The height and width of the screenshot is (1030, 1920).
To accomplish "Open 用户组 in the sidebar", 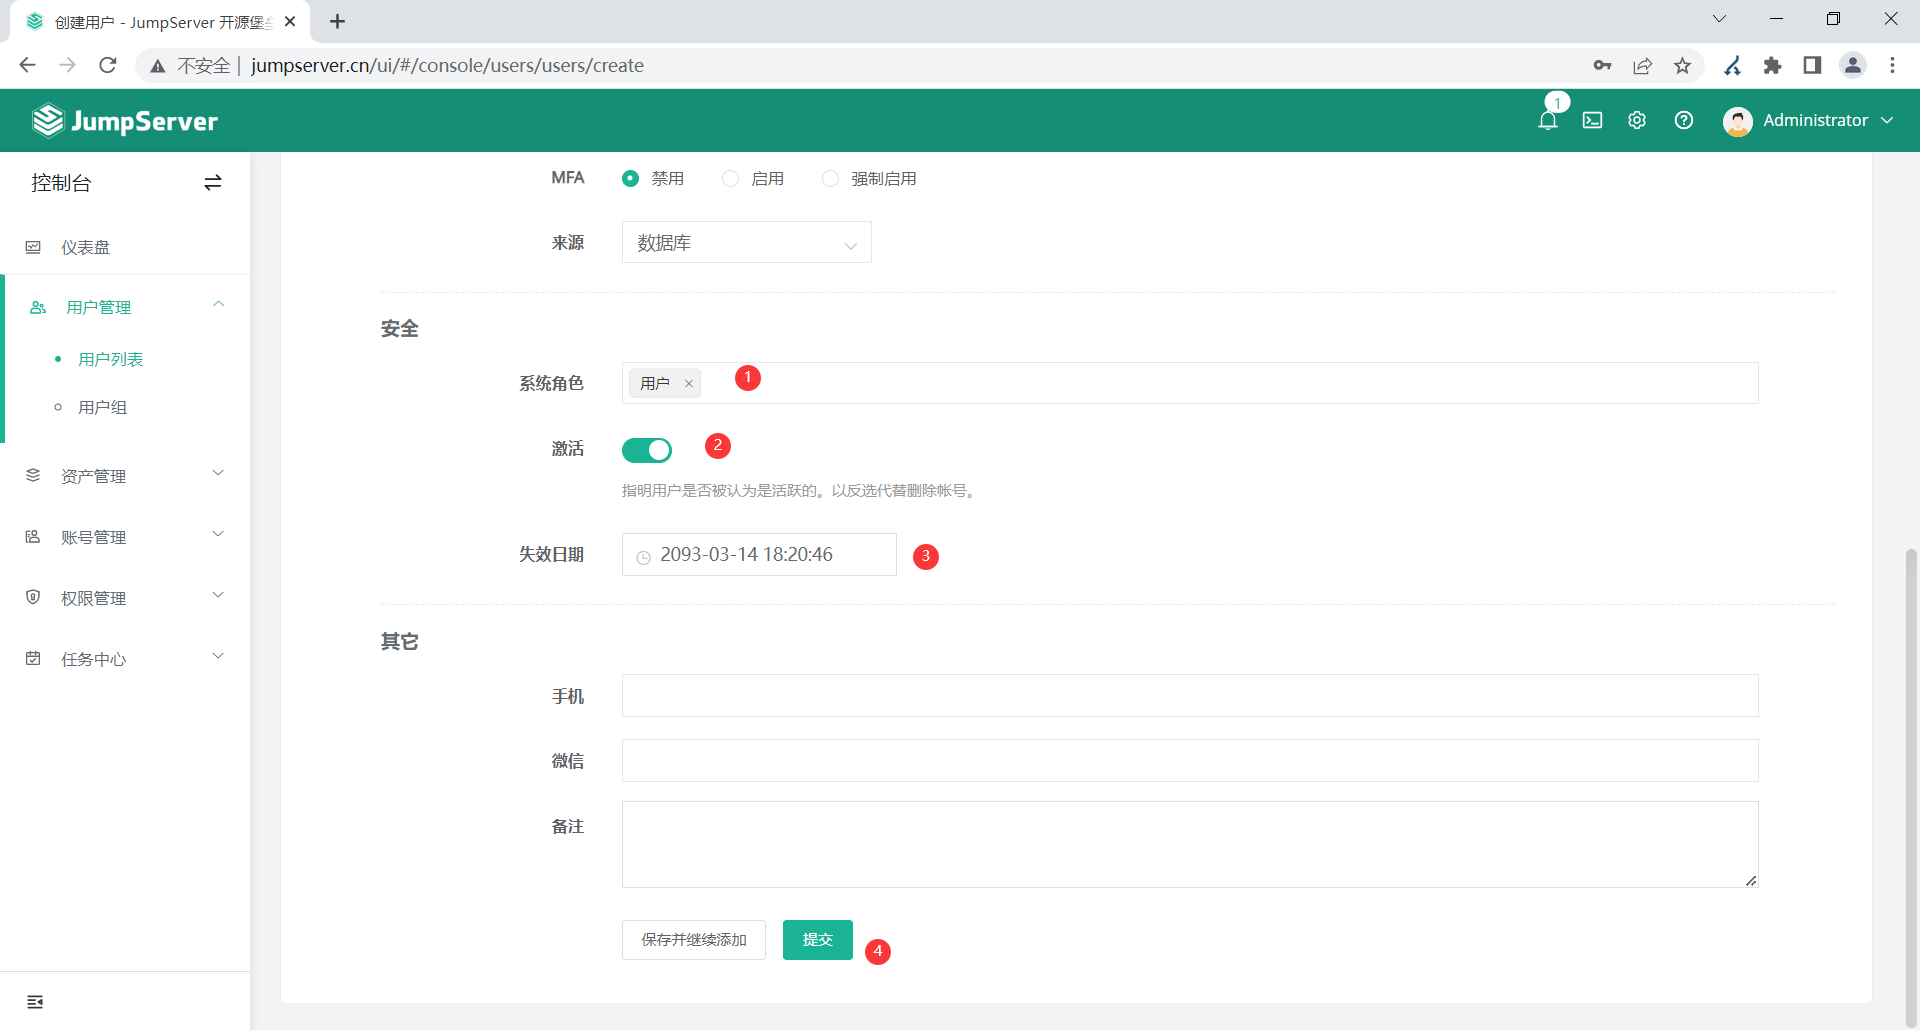I will point(103,407).
